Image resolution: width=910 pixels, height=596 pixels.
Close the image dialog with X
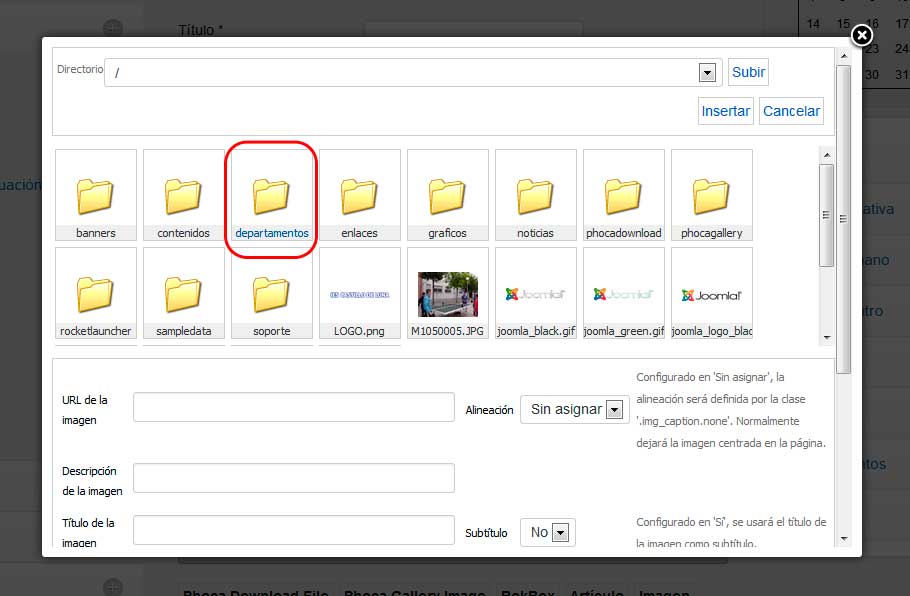tap(861, 36)
